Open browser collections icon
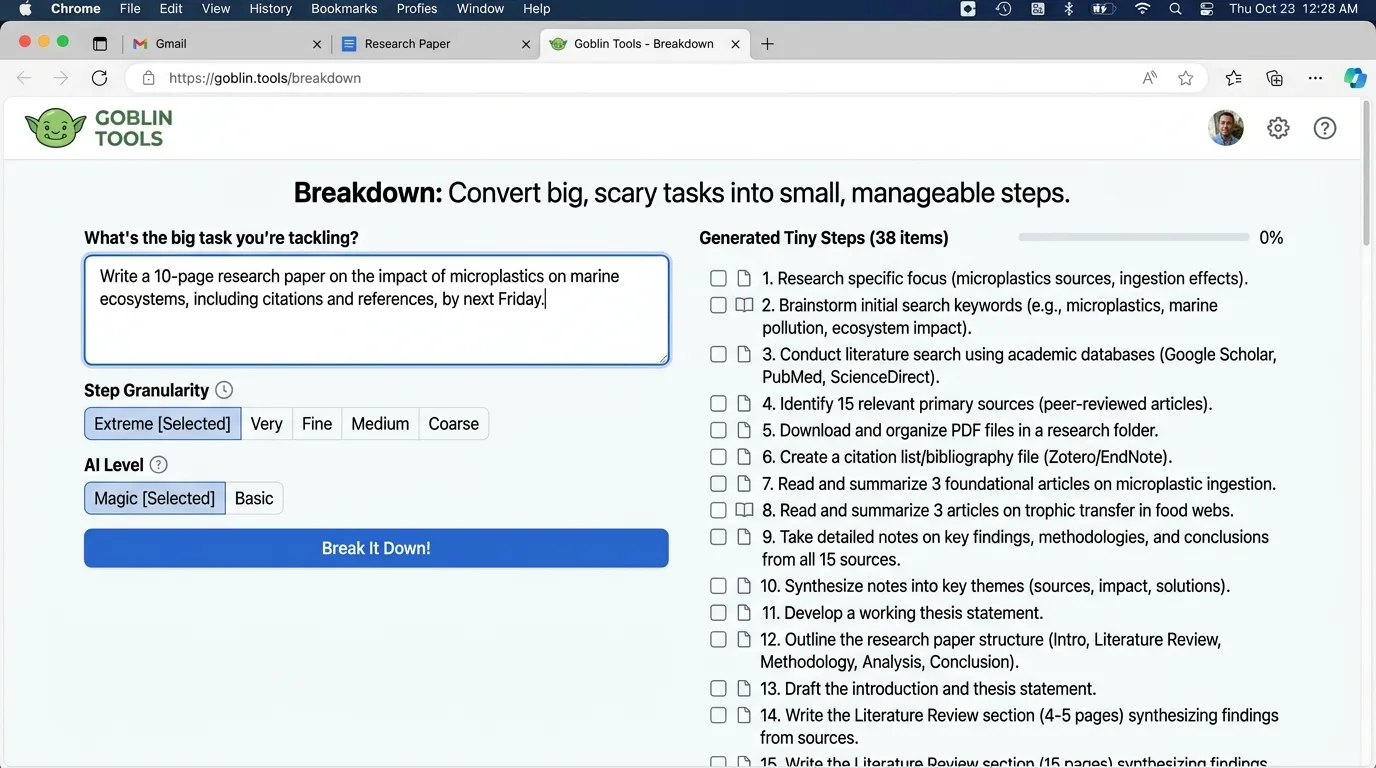 [x=1274, y=78]
